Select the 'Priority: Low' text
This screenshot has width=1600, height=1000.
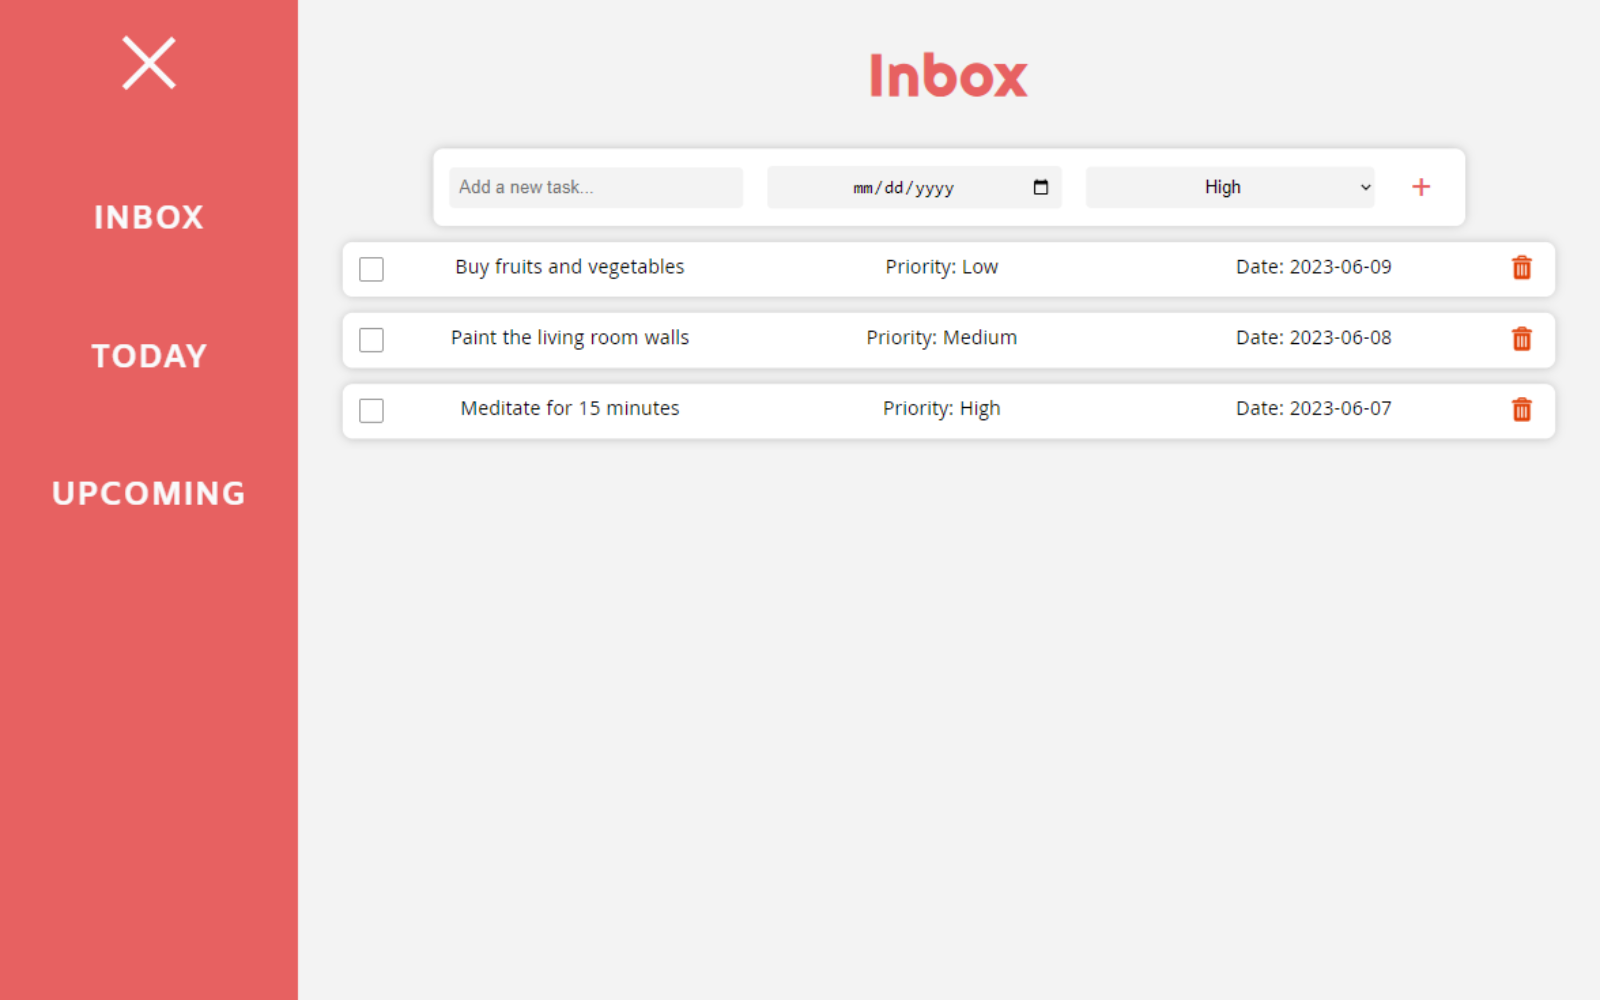coord(941,267)
